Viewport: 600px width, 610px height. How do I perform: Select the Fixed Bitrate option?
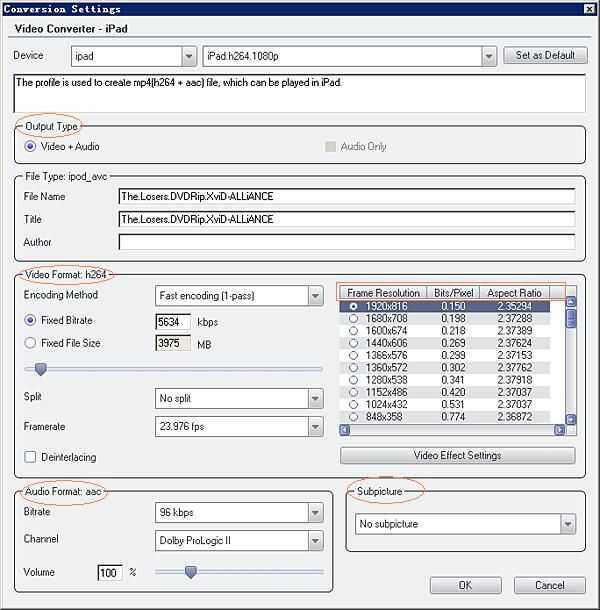(x=59, y=321)
